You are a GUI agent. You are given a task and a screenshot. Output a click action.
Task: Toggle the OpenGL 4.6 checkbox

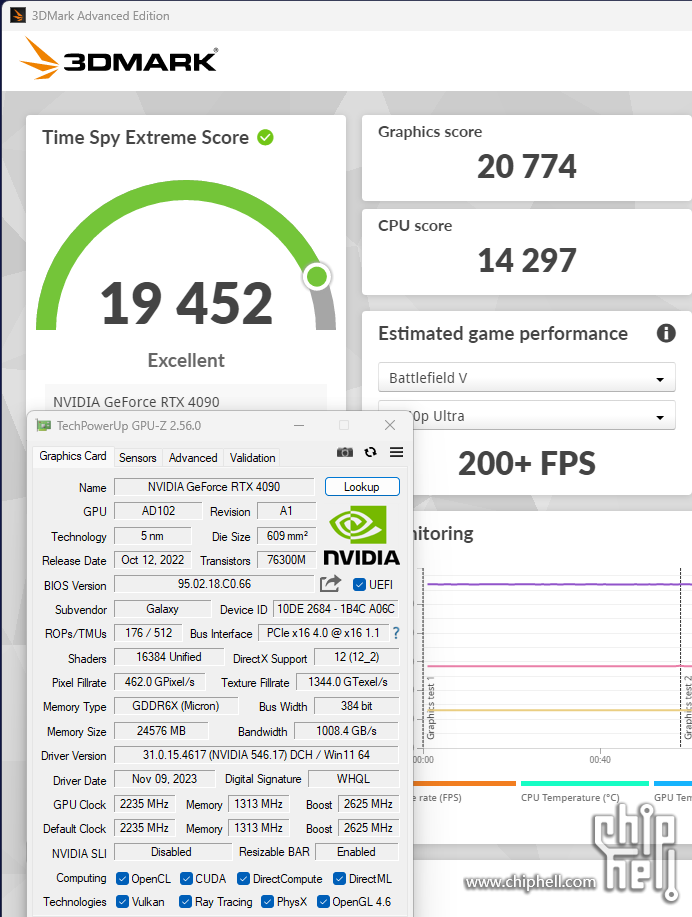(323, 901)
